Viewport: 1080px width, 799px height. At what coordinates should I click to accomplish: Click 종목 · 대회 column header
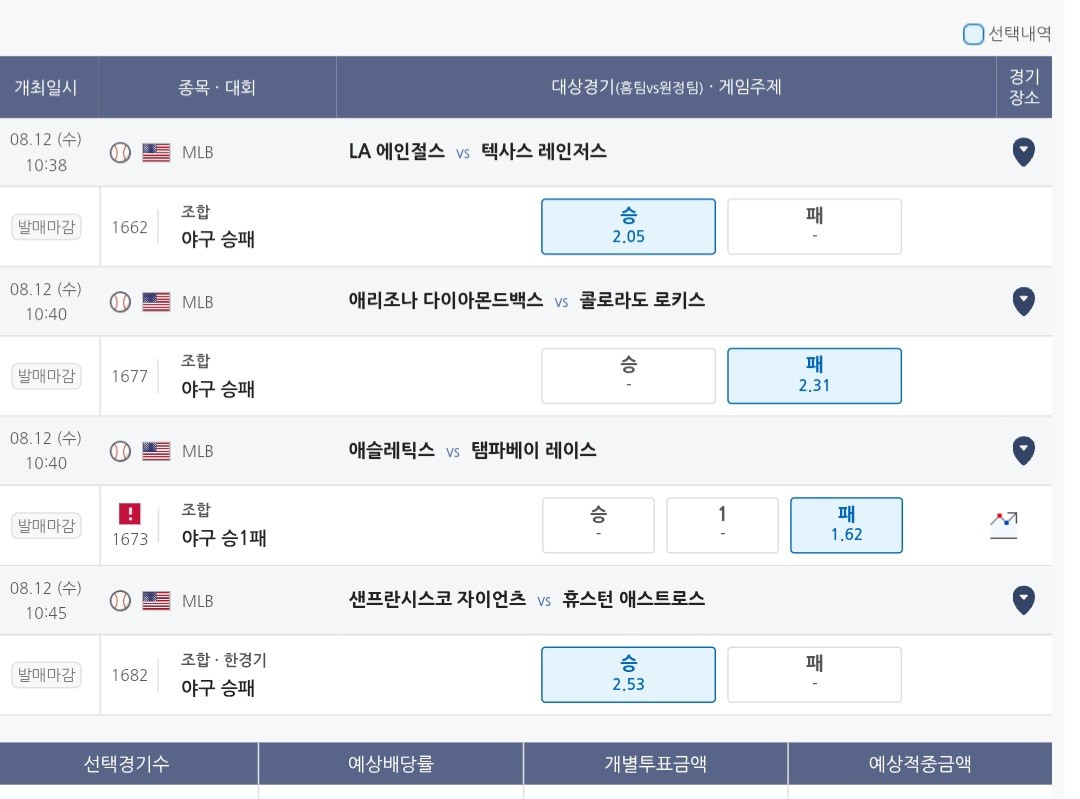217,87
